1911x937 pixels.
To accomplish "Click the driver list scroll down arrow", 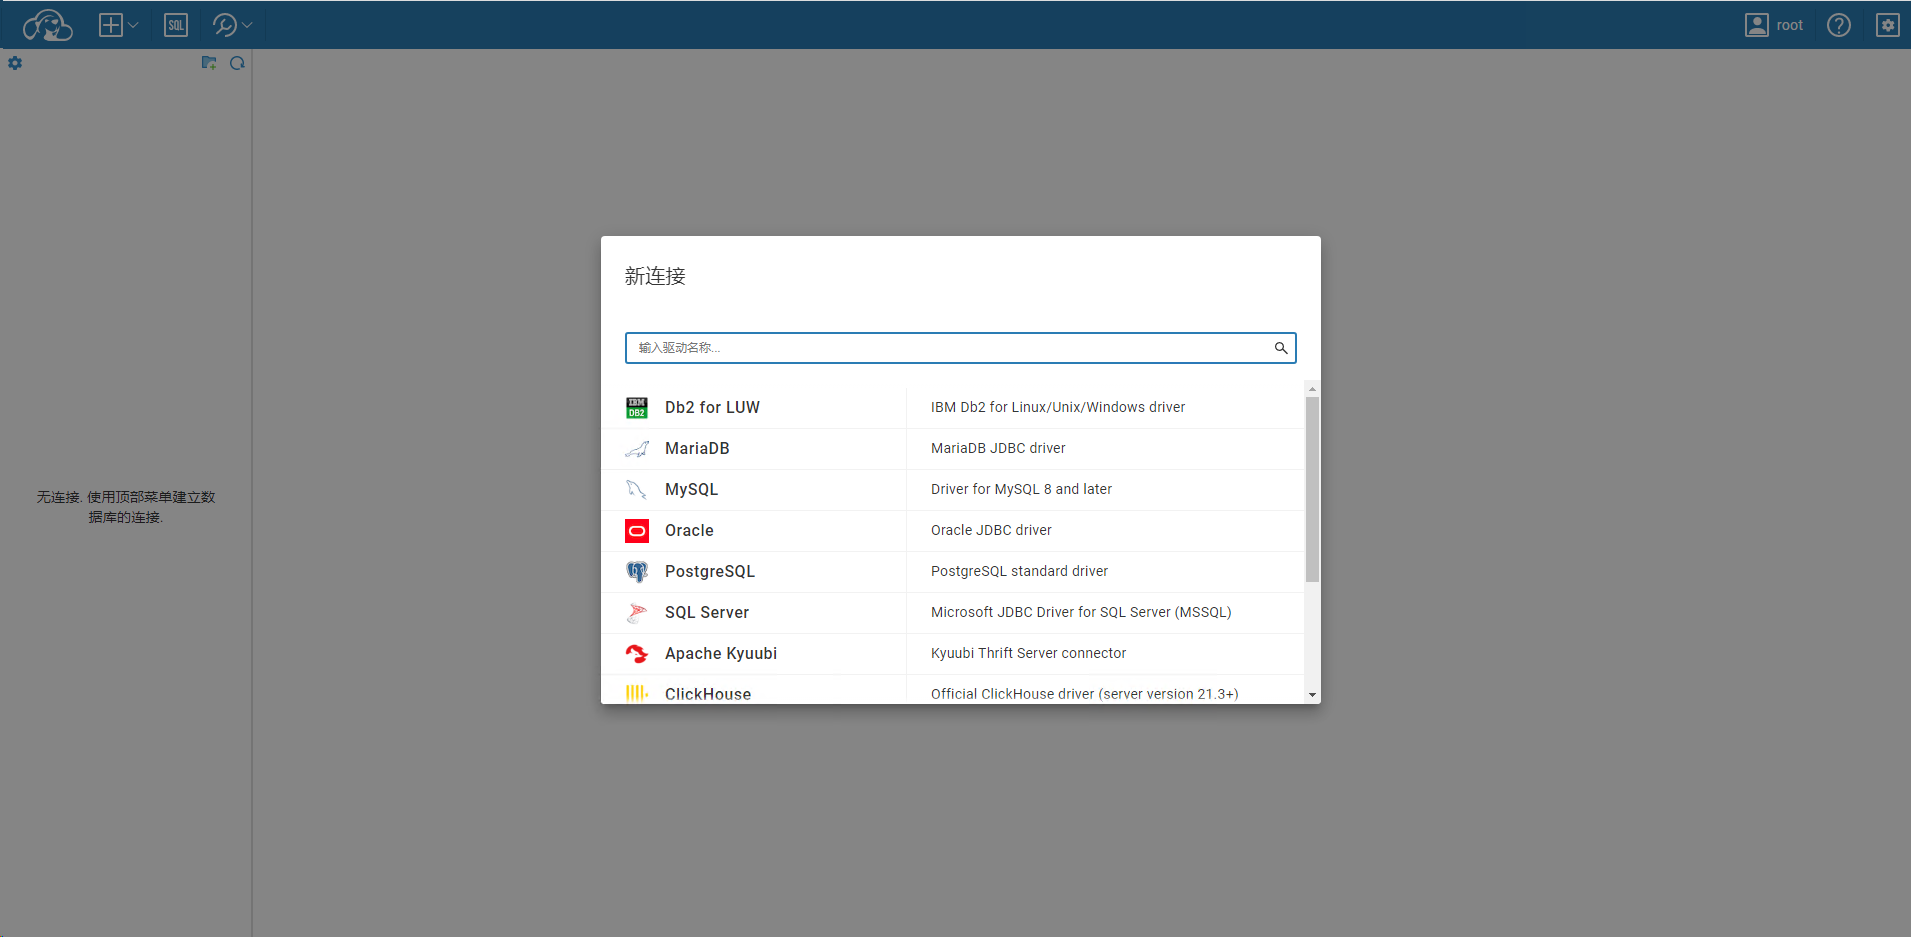I will coord(1312,695).
